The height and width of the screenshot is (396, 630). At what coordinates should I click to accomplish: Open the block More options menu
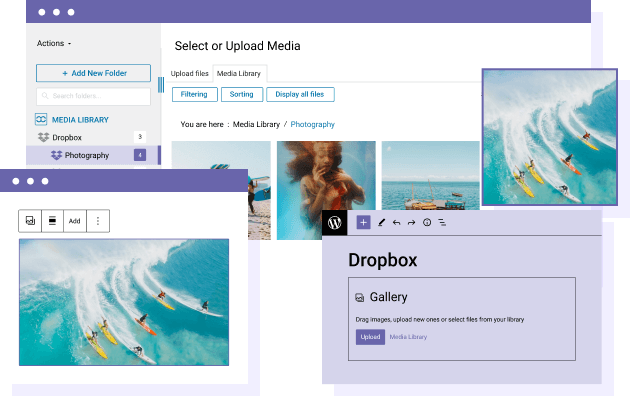pyautogui.click(x=98, y=221)
